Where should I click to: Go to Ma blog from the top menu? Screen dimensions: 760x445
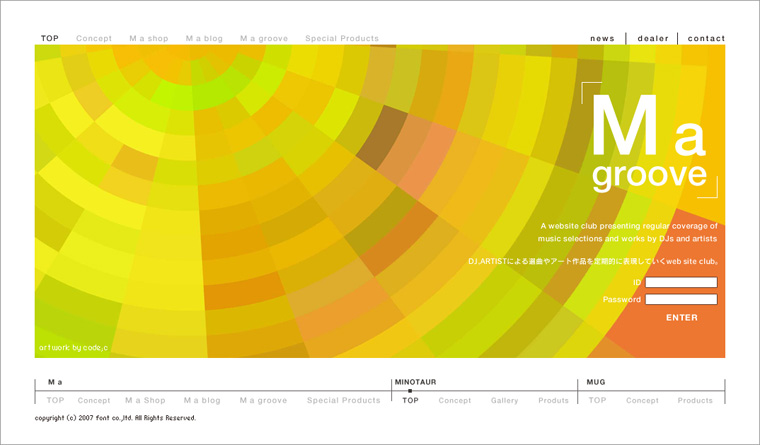[x=204, y=39]
